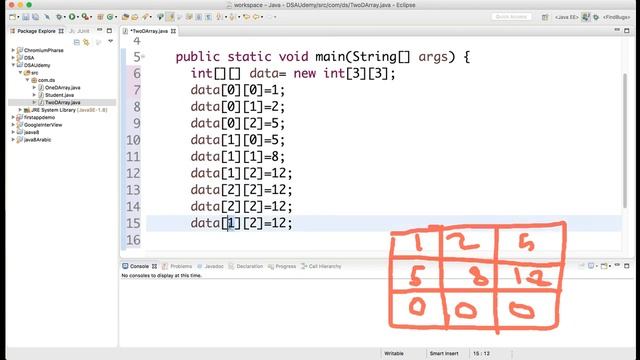Click the Save icon in toolbar

(26, 17)
